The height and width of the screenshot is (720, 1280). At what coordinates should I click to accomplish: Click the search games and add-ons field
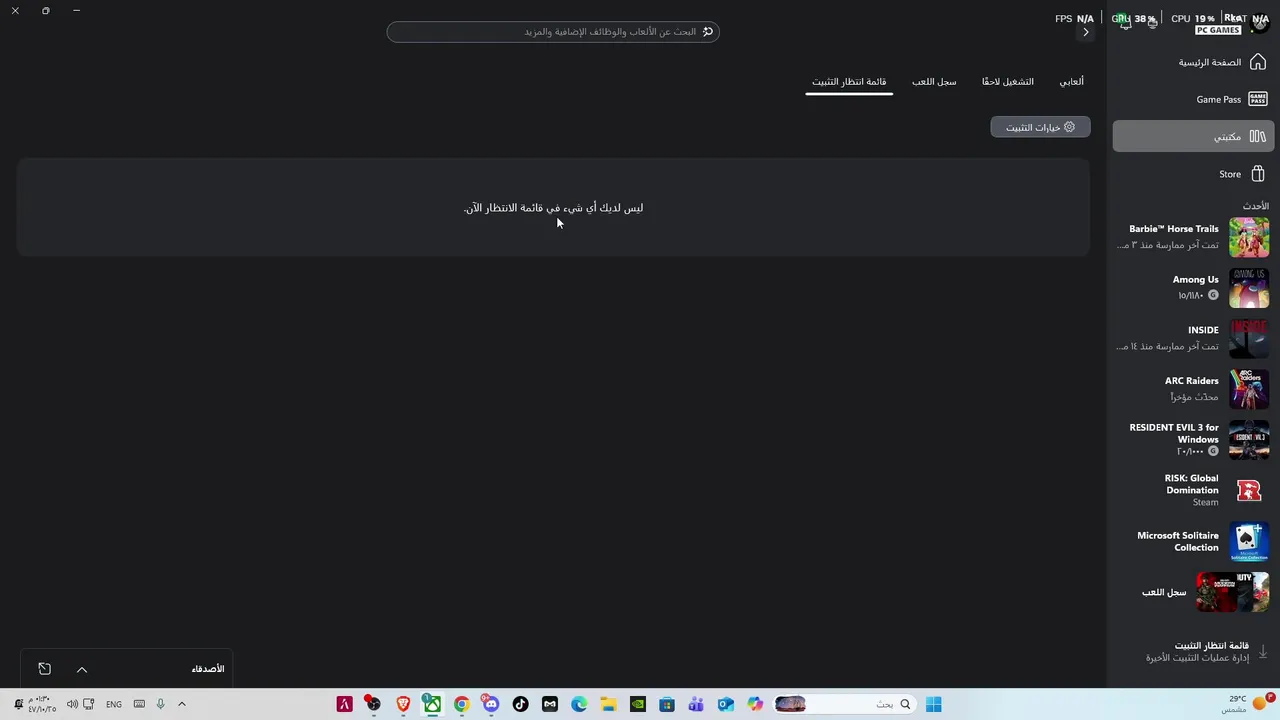click(x=553, y=32)
